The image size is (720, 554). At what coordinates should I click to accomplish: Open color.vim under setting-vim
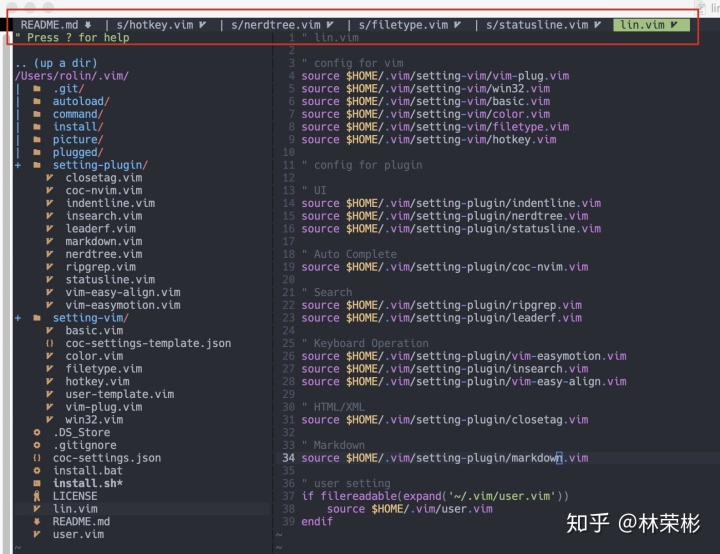click(x=94, y=356)
